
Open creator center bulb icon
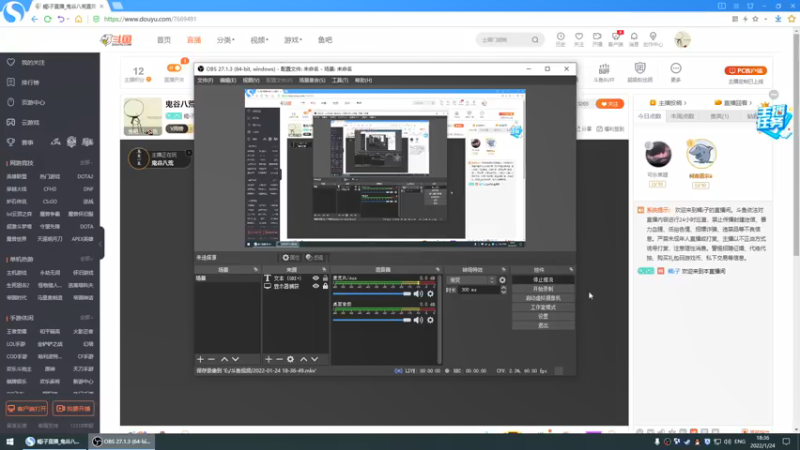(x=653, y=39)
